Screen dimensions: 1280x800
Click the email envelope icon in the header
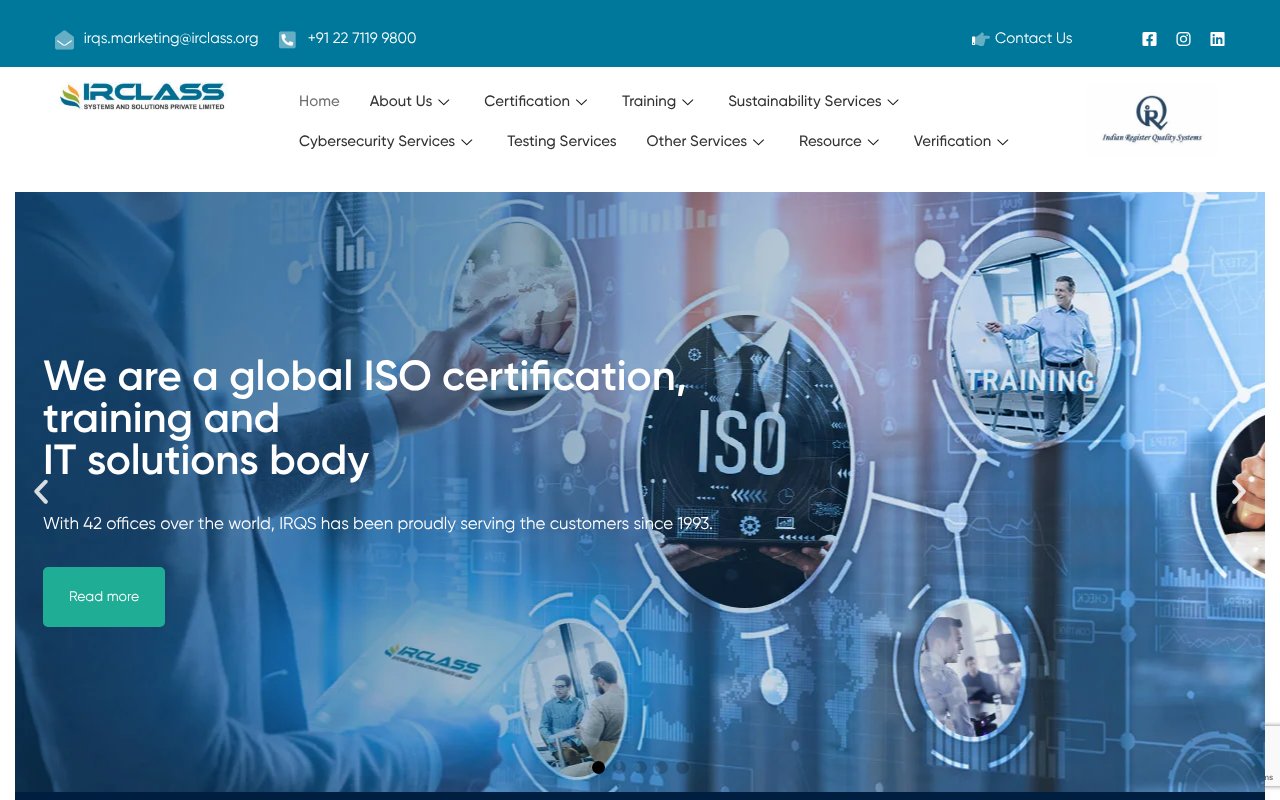64,39
